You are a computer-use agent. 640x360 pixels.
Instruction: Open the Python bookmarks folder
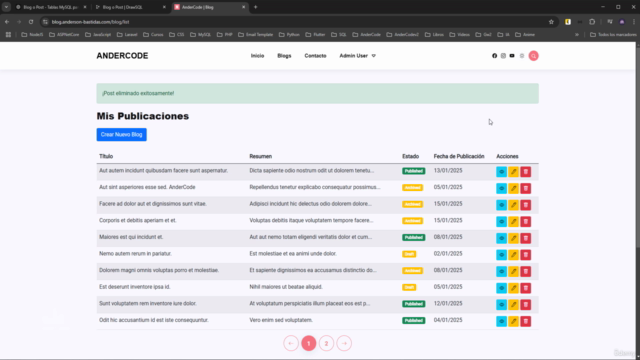289,35
